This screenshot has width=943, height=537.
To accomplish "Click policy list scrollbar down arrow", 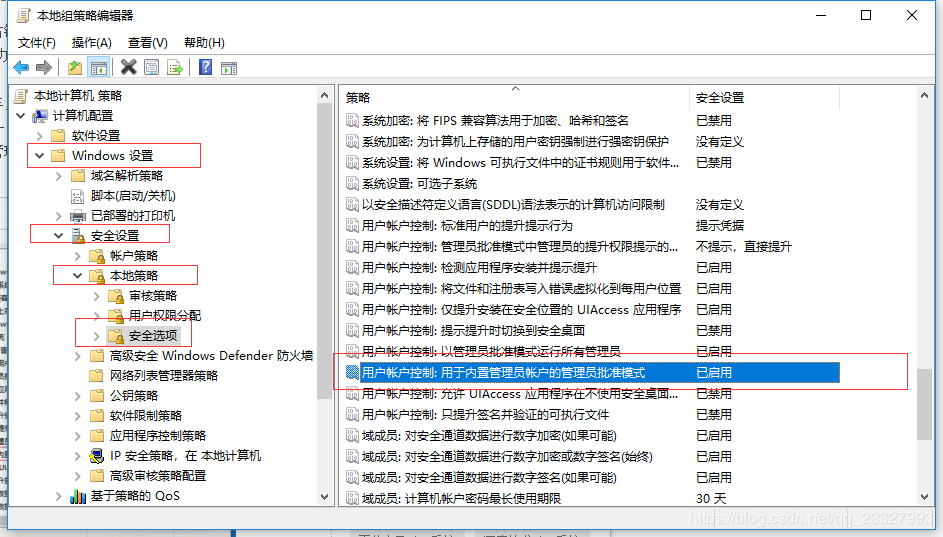I will (x=924, y=497).
